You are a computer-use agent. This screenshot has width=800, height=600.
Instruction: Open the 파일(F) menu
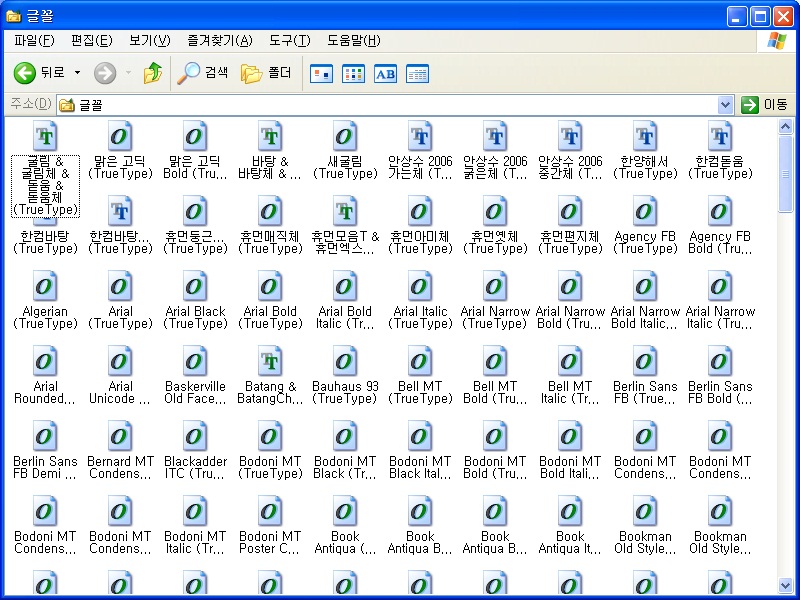coord(34,40)
